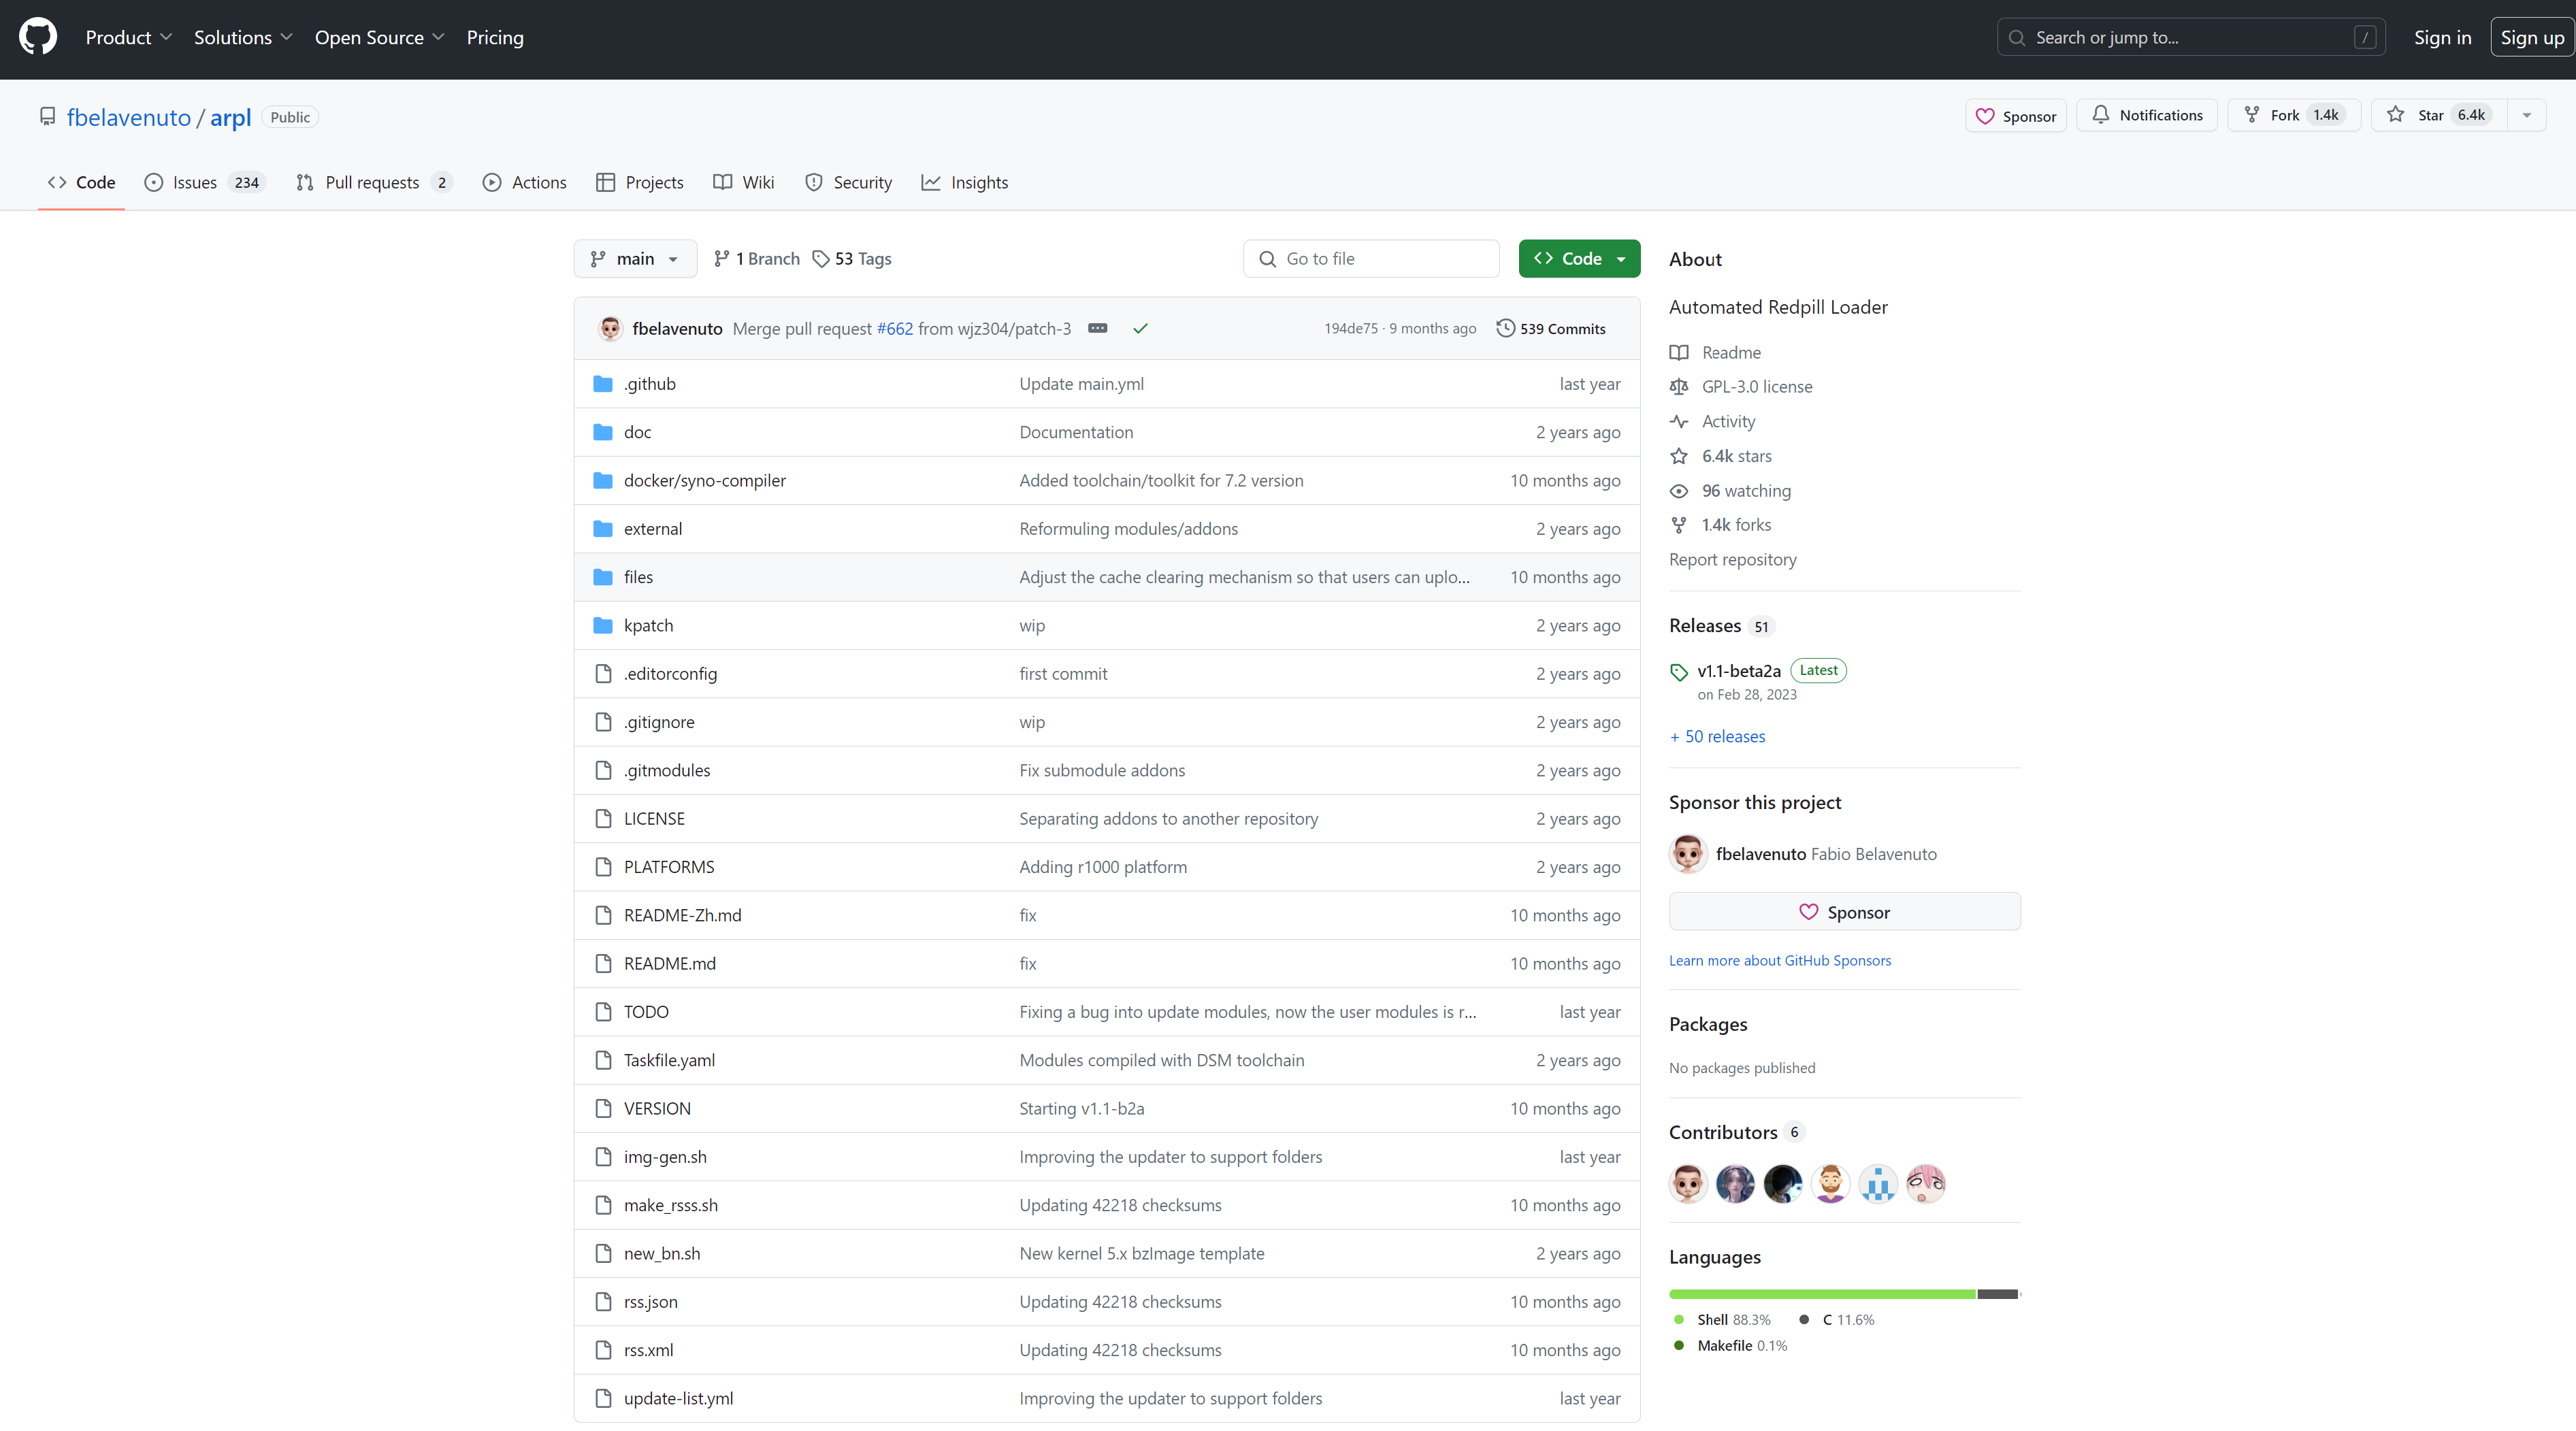Image resolution: width=2576 pixels, height=1431 pixels.
Task: Select the Code tab
Action: tap(81, 183)
